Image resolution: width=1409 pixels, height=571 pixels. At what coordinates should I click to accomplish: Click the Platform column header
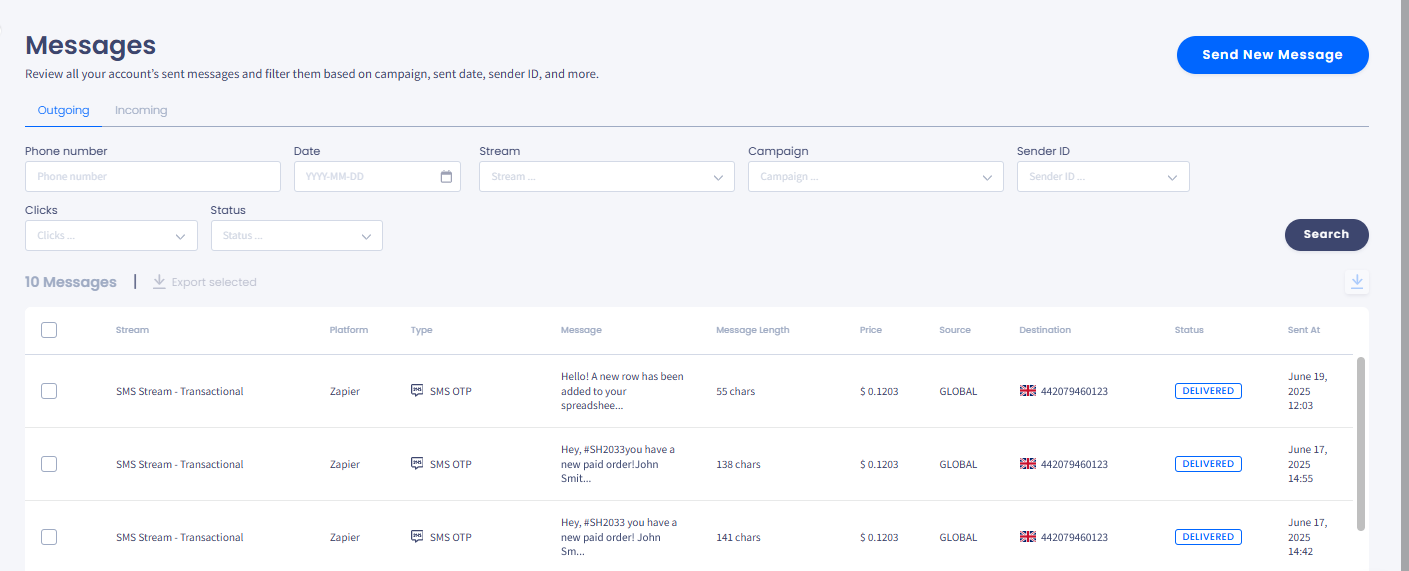[349, 330]
